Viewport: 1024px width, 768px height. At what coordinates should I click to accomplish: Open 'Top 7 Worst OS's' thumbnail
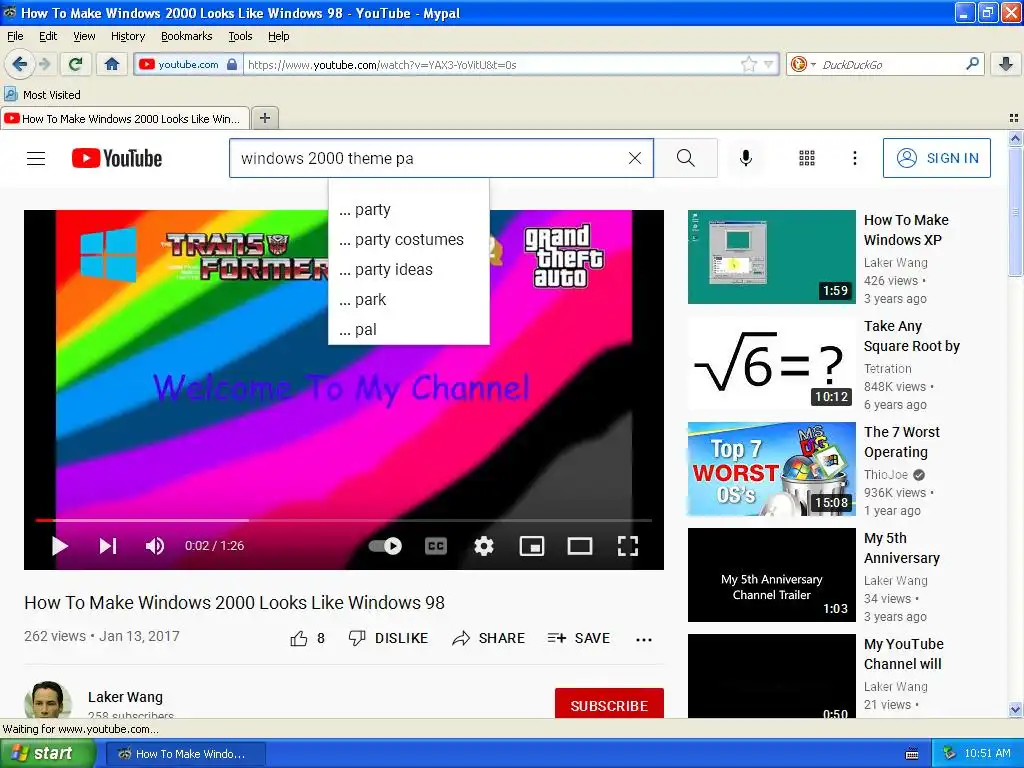771,469
